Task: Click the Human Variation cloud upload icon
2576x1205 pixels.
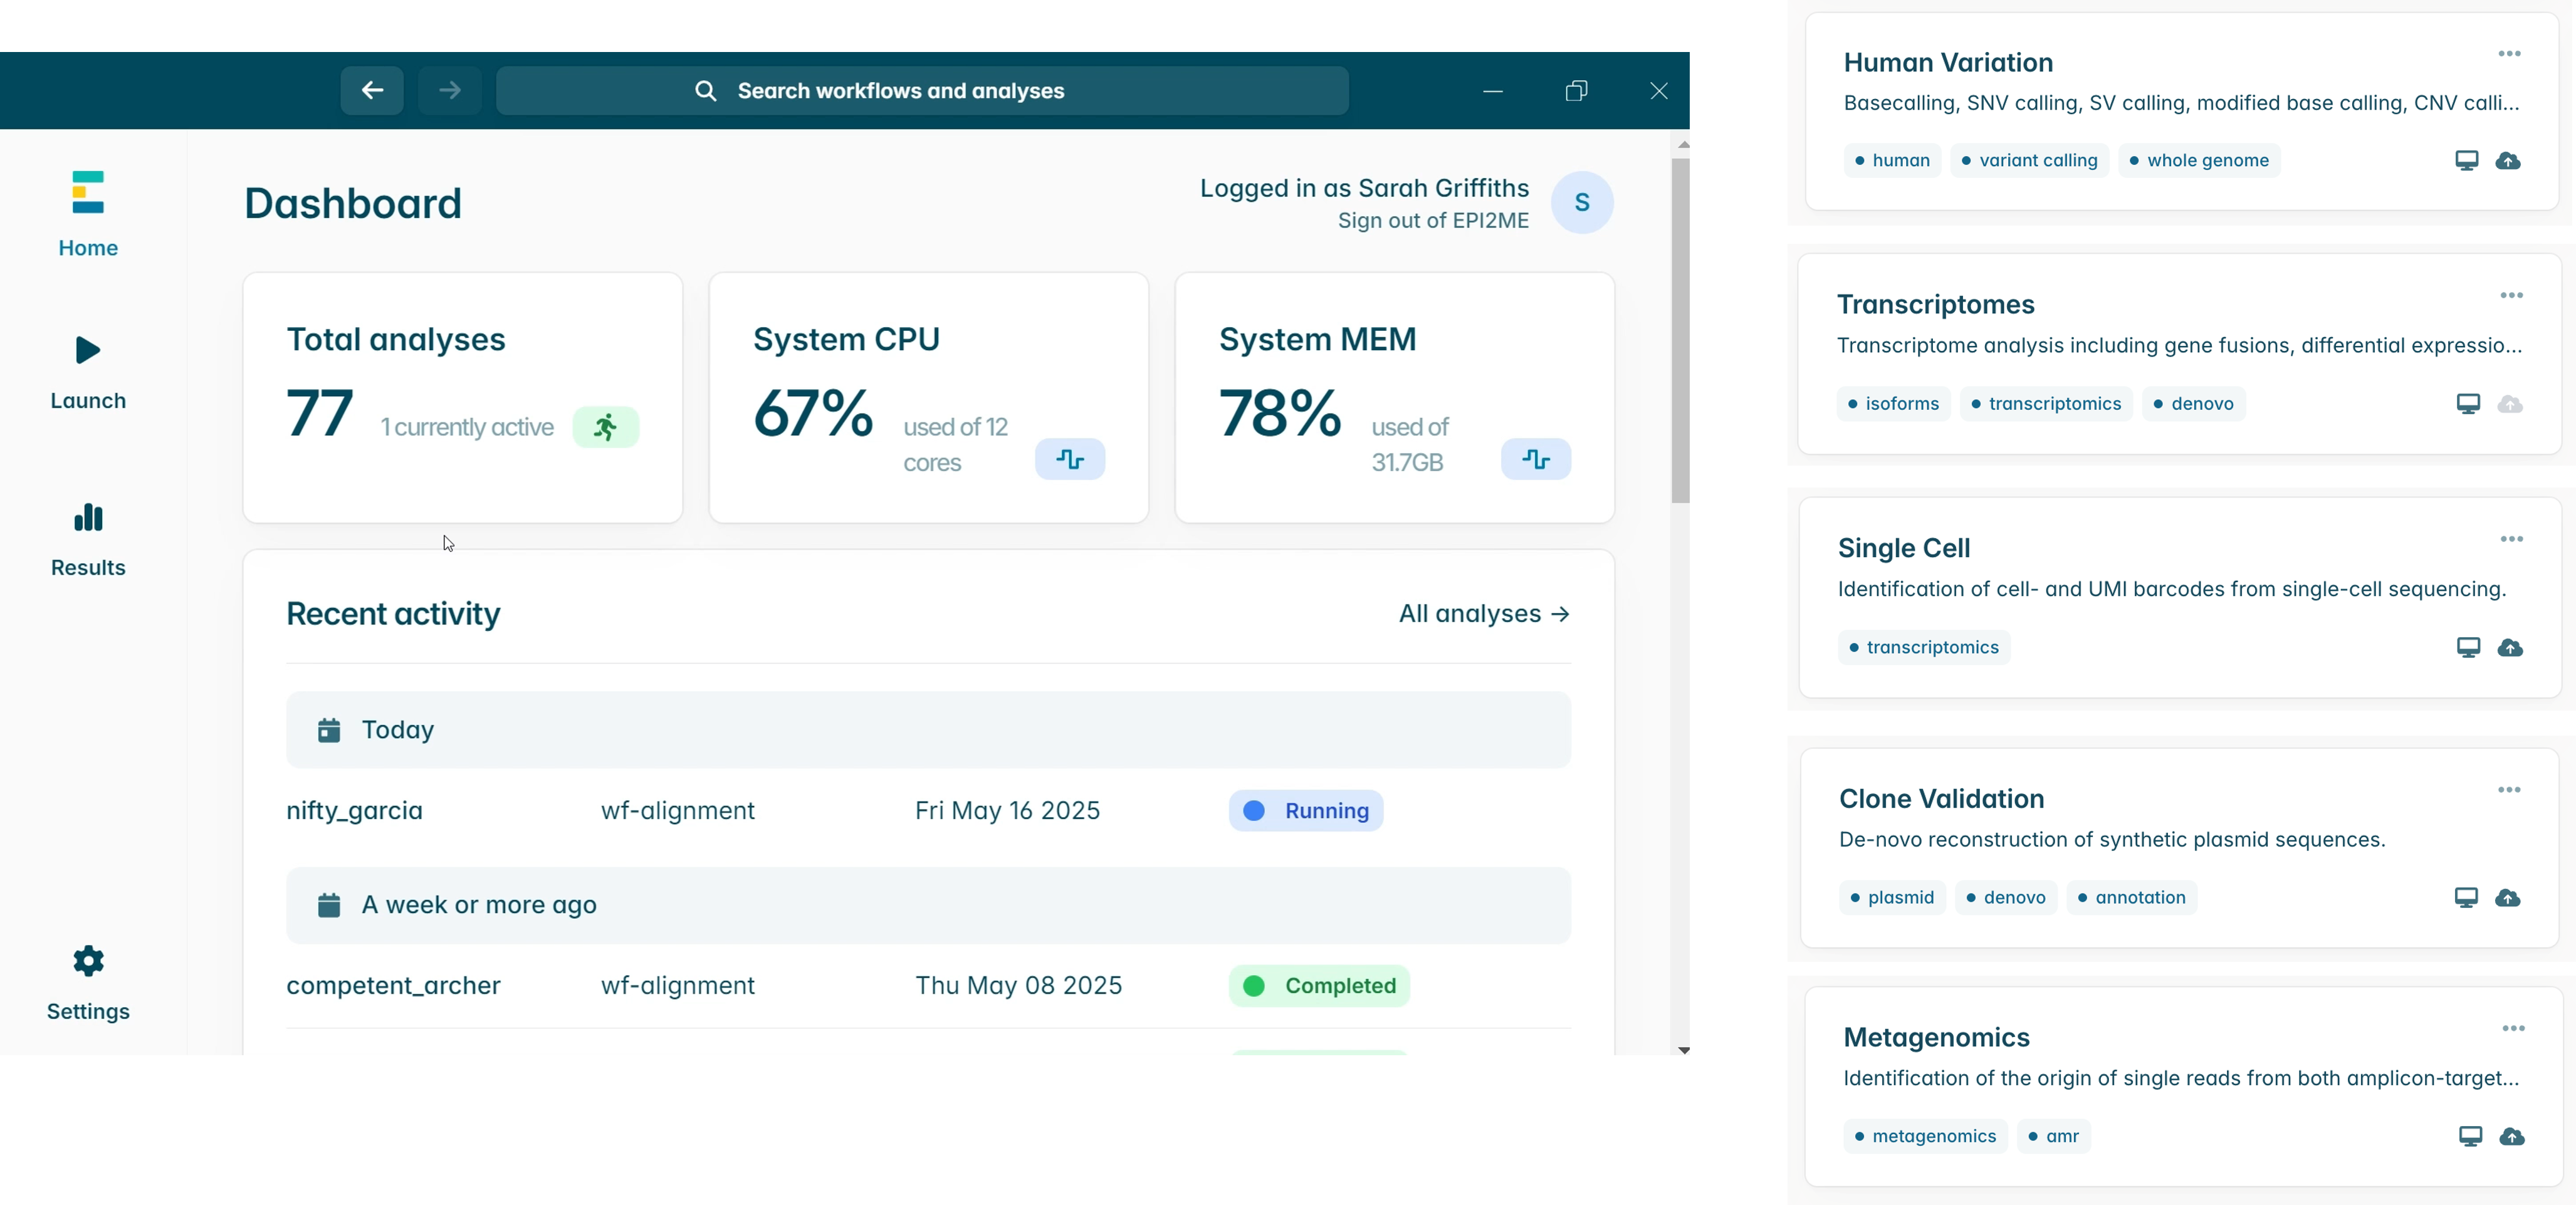Action: point(2507,161)
